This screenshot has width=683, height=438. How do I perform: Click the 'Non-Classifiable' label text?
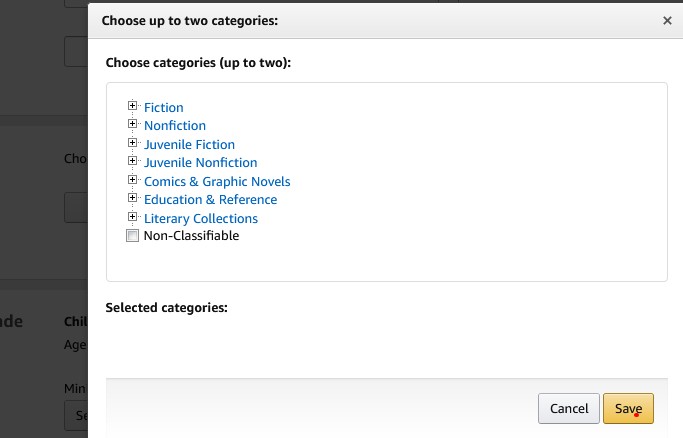(192, 236)
